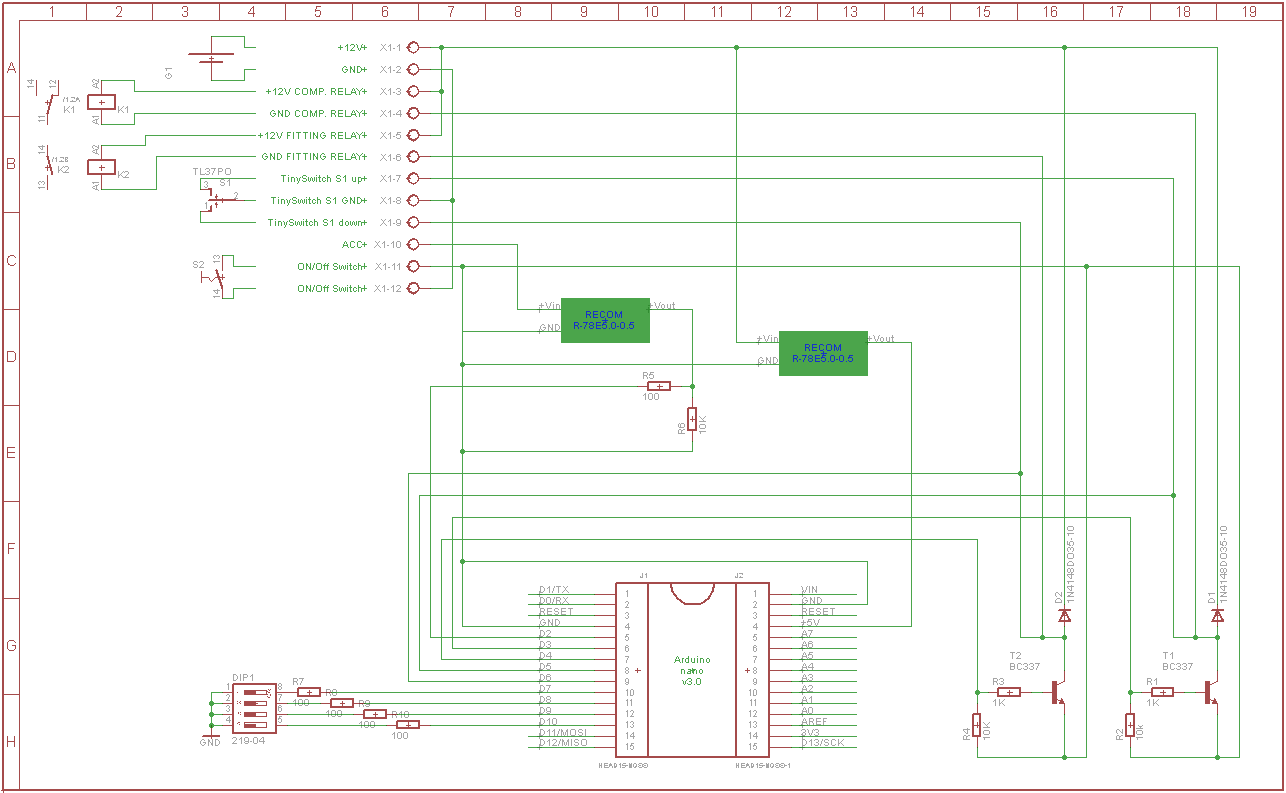
Task: Click the D7 pin label
Action: tap(545, 689)
